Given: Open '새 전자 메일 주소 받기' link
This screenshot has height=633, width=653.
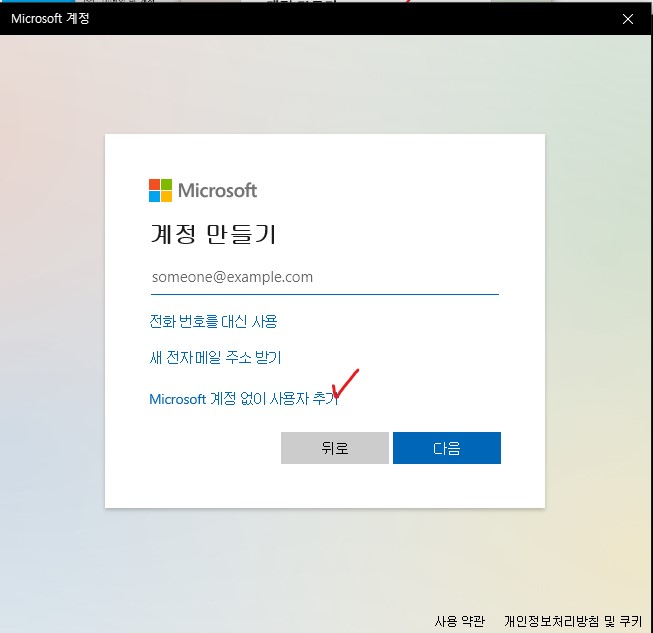Looking at the screenshot, I should tap(215, 357).
